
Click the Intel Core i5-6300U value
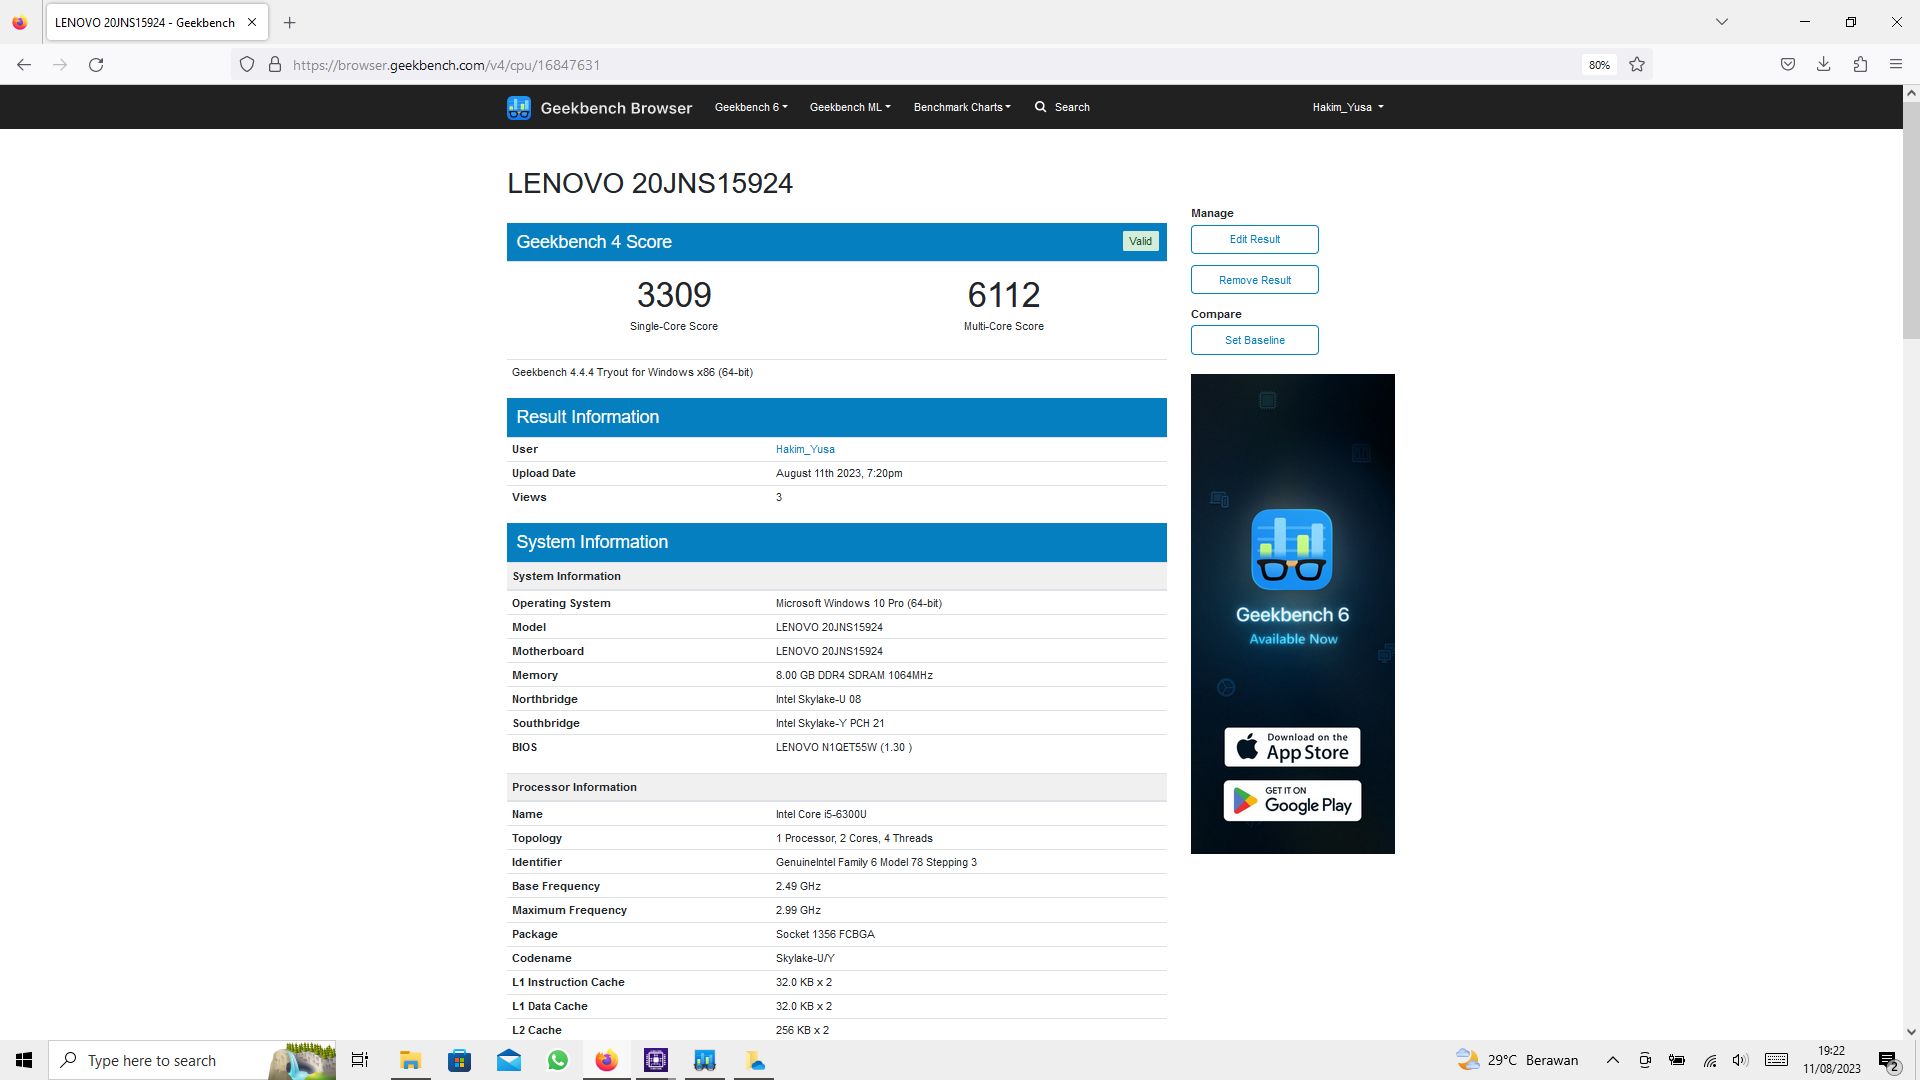coord(821,814)
